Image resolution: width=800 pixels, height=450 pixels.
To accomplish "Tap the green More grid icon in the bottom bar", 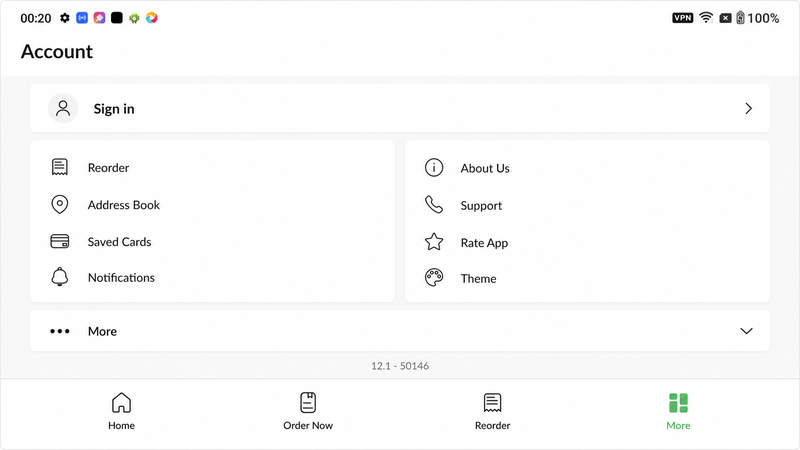I will 678,403.
